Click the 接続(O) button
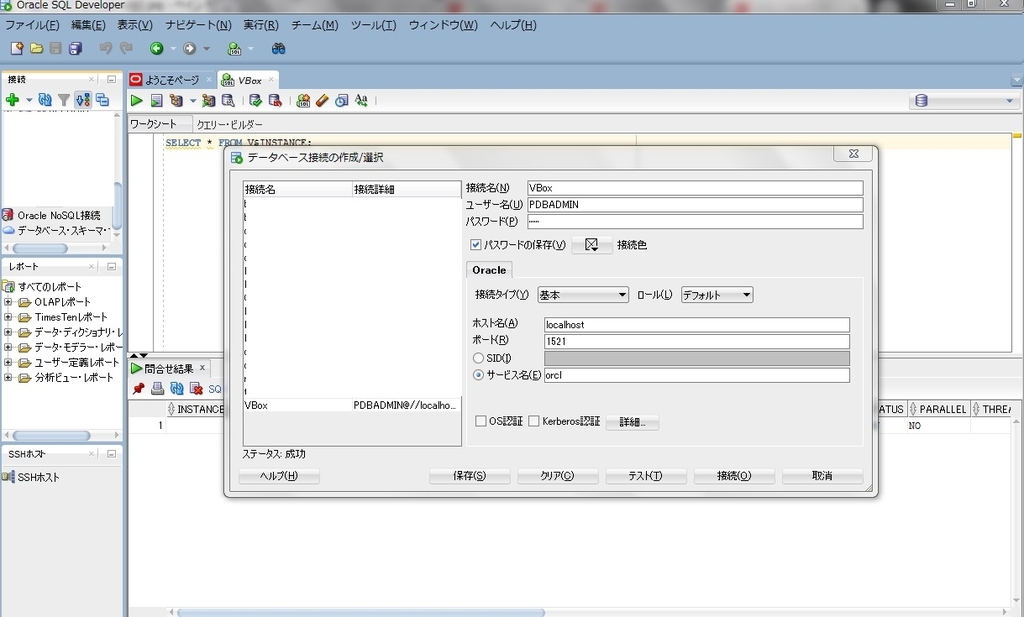This screenshot has width=1024, height=617. coord(734,476)
